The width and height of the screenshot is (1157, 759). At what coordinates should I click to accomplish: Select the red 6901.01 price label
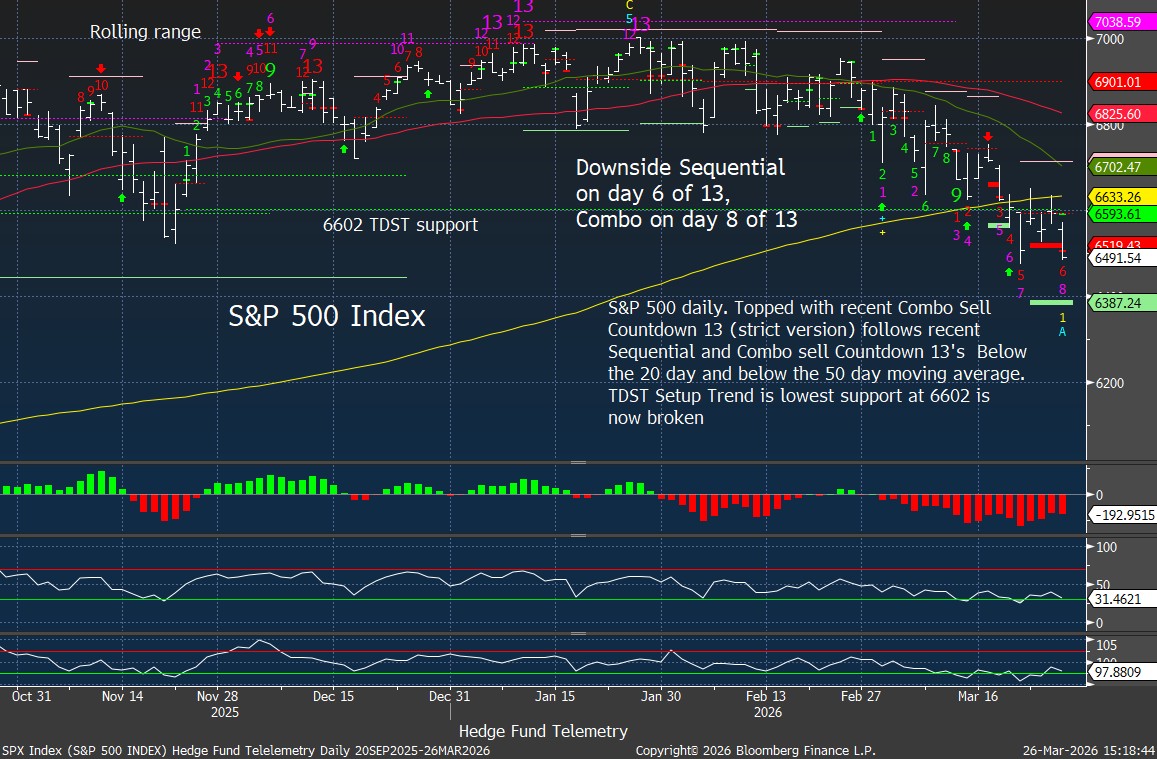pyautogui.click(x=1121, y=82)
